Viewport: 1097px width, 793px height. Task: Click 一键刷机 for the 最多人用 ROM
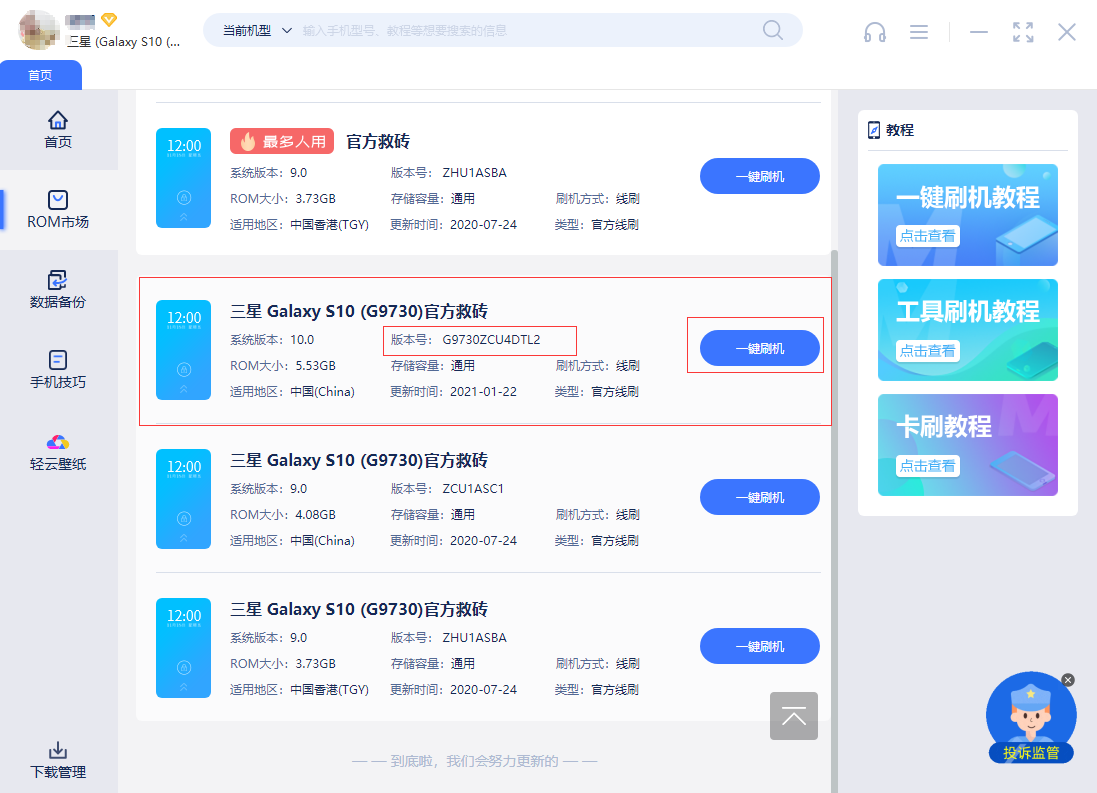[x=760, y=176]
